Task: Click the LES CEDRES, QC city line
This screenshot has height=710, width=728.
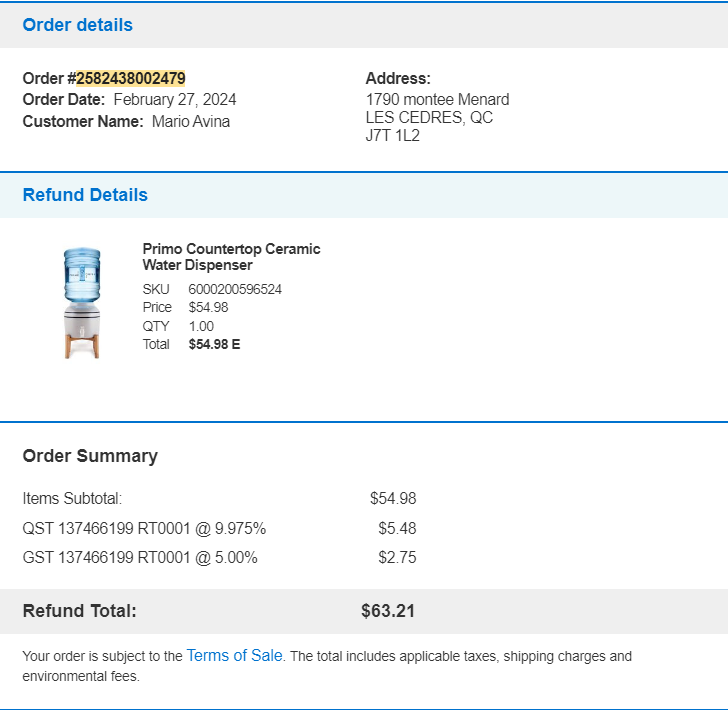Action: coord(429,117)
